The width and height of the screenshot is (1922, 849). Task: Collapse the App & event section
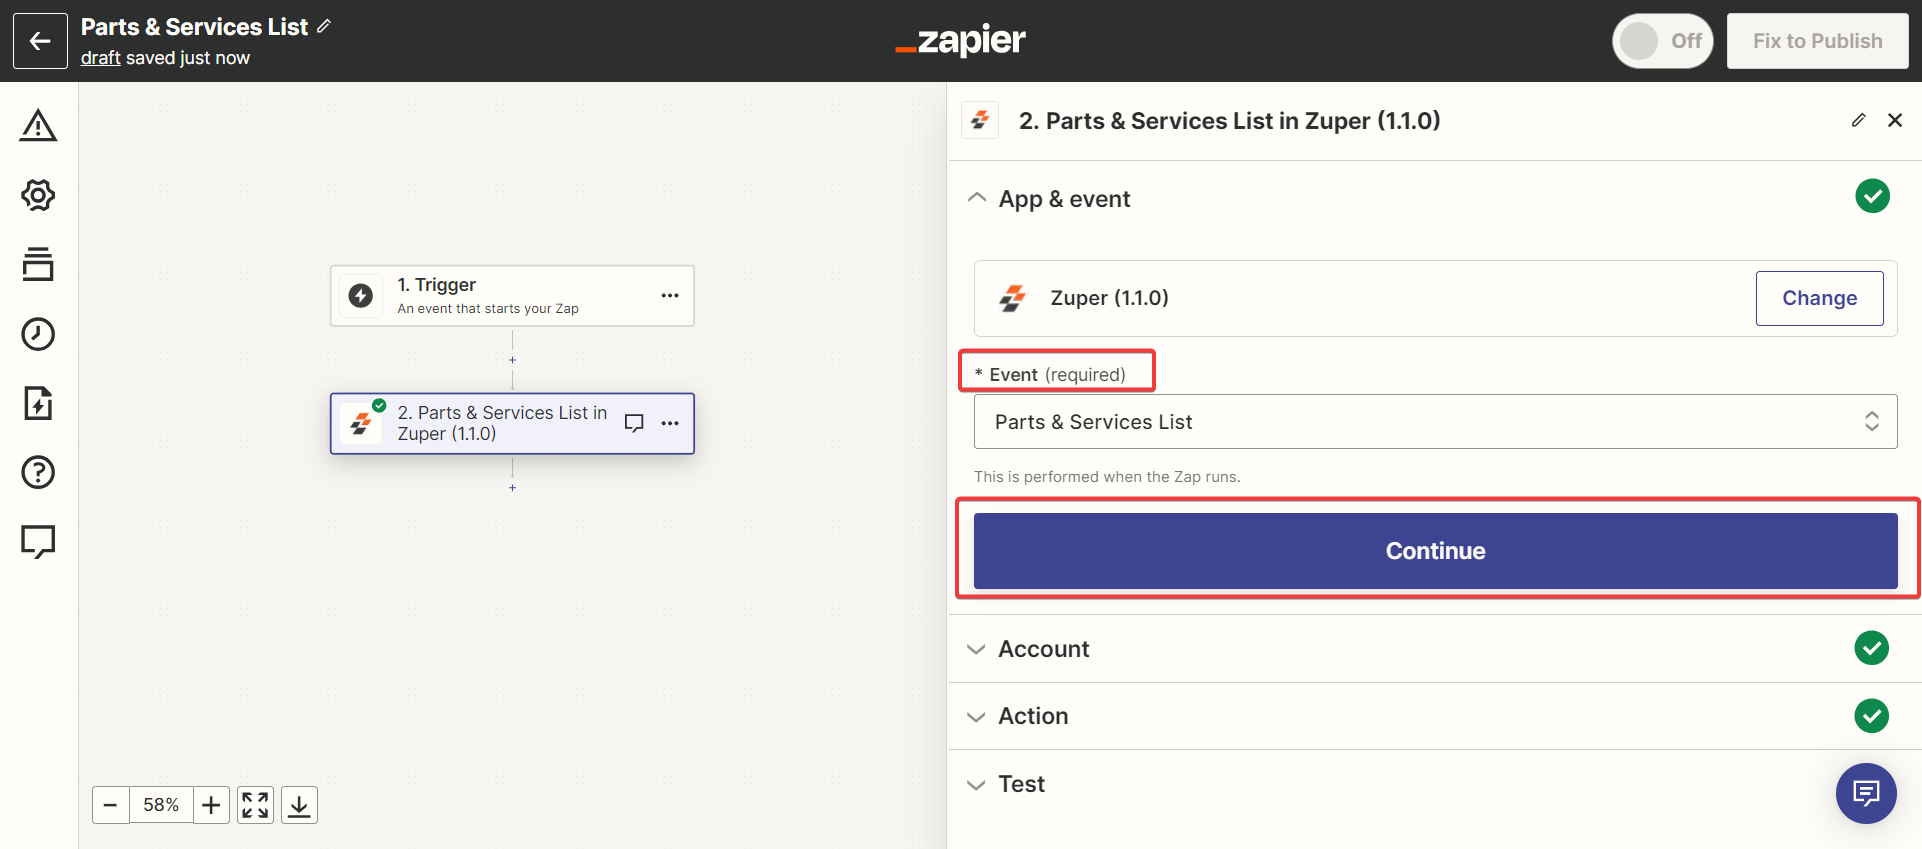pyautogui.click(x=977, y=198)
